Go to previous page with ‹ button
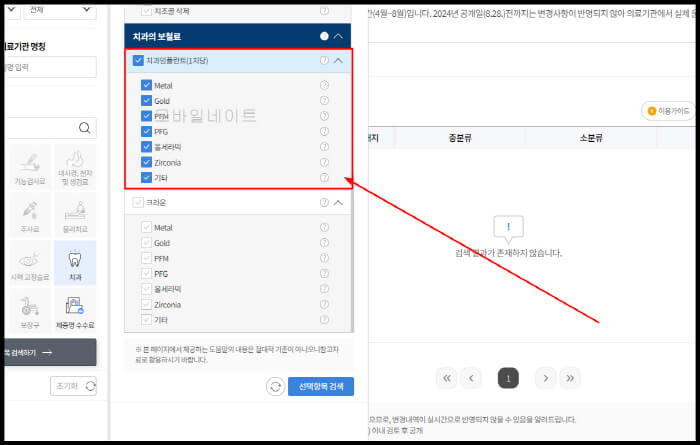 (x=471, y=378)
